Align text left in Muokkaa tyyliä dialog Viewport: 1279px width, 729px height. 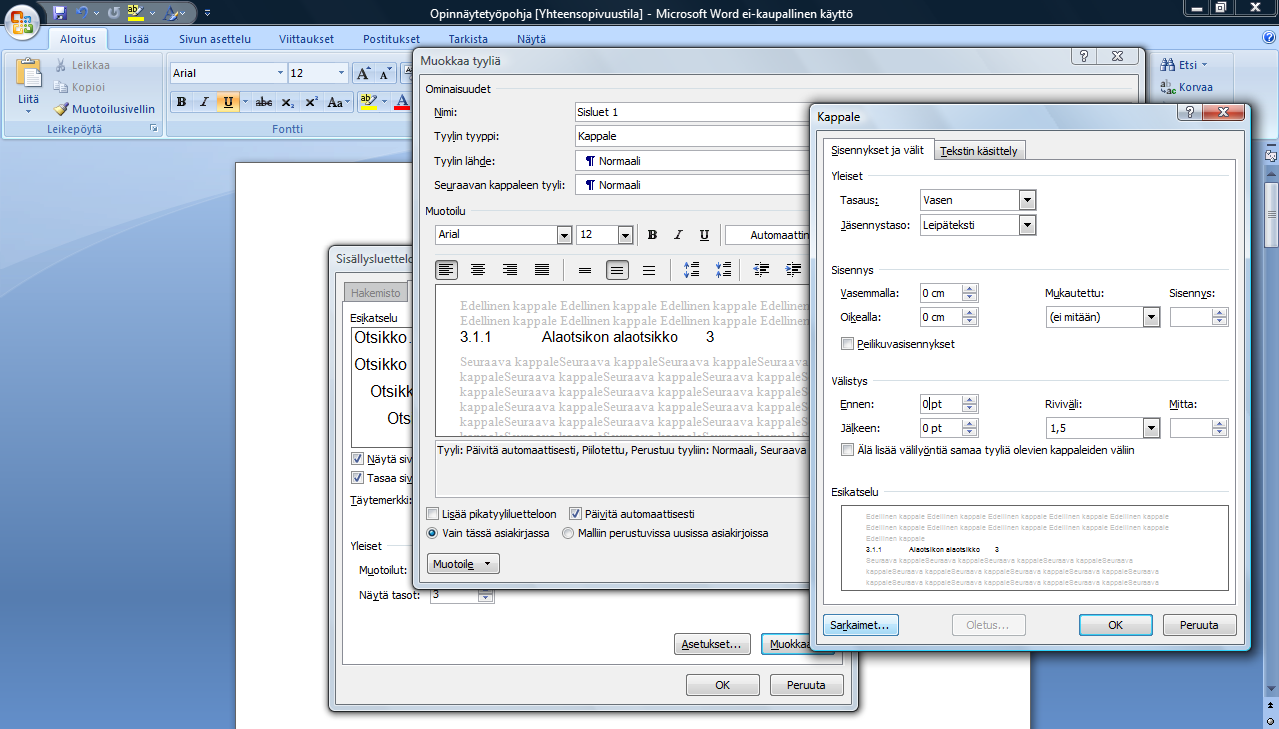(446, 270)
